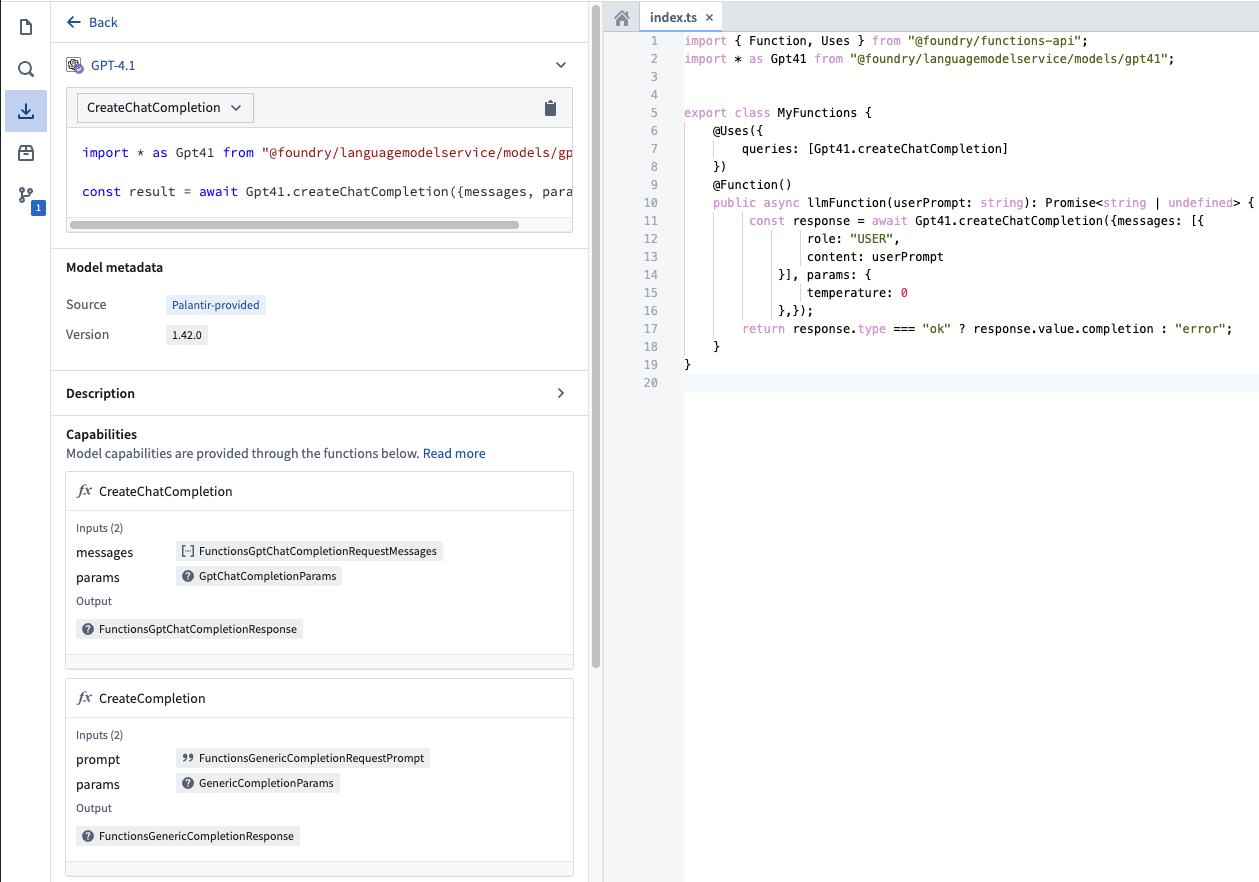Image resolution: width=1259 pixels, height=882 pixels.
Task: Click the back arrow icon
Action: 74,22
